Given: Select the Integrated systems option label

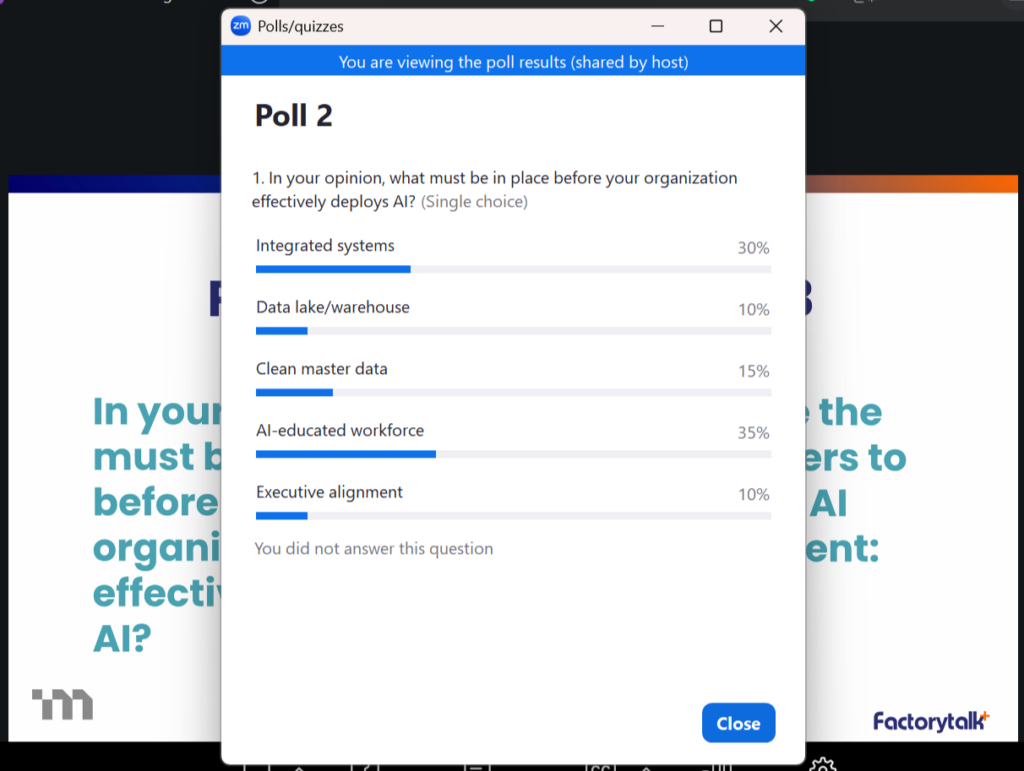Looking at the screenshot, I should click(325, 246).
